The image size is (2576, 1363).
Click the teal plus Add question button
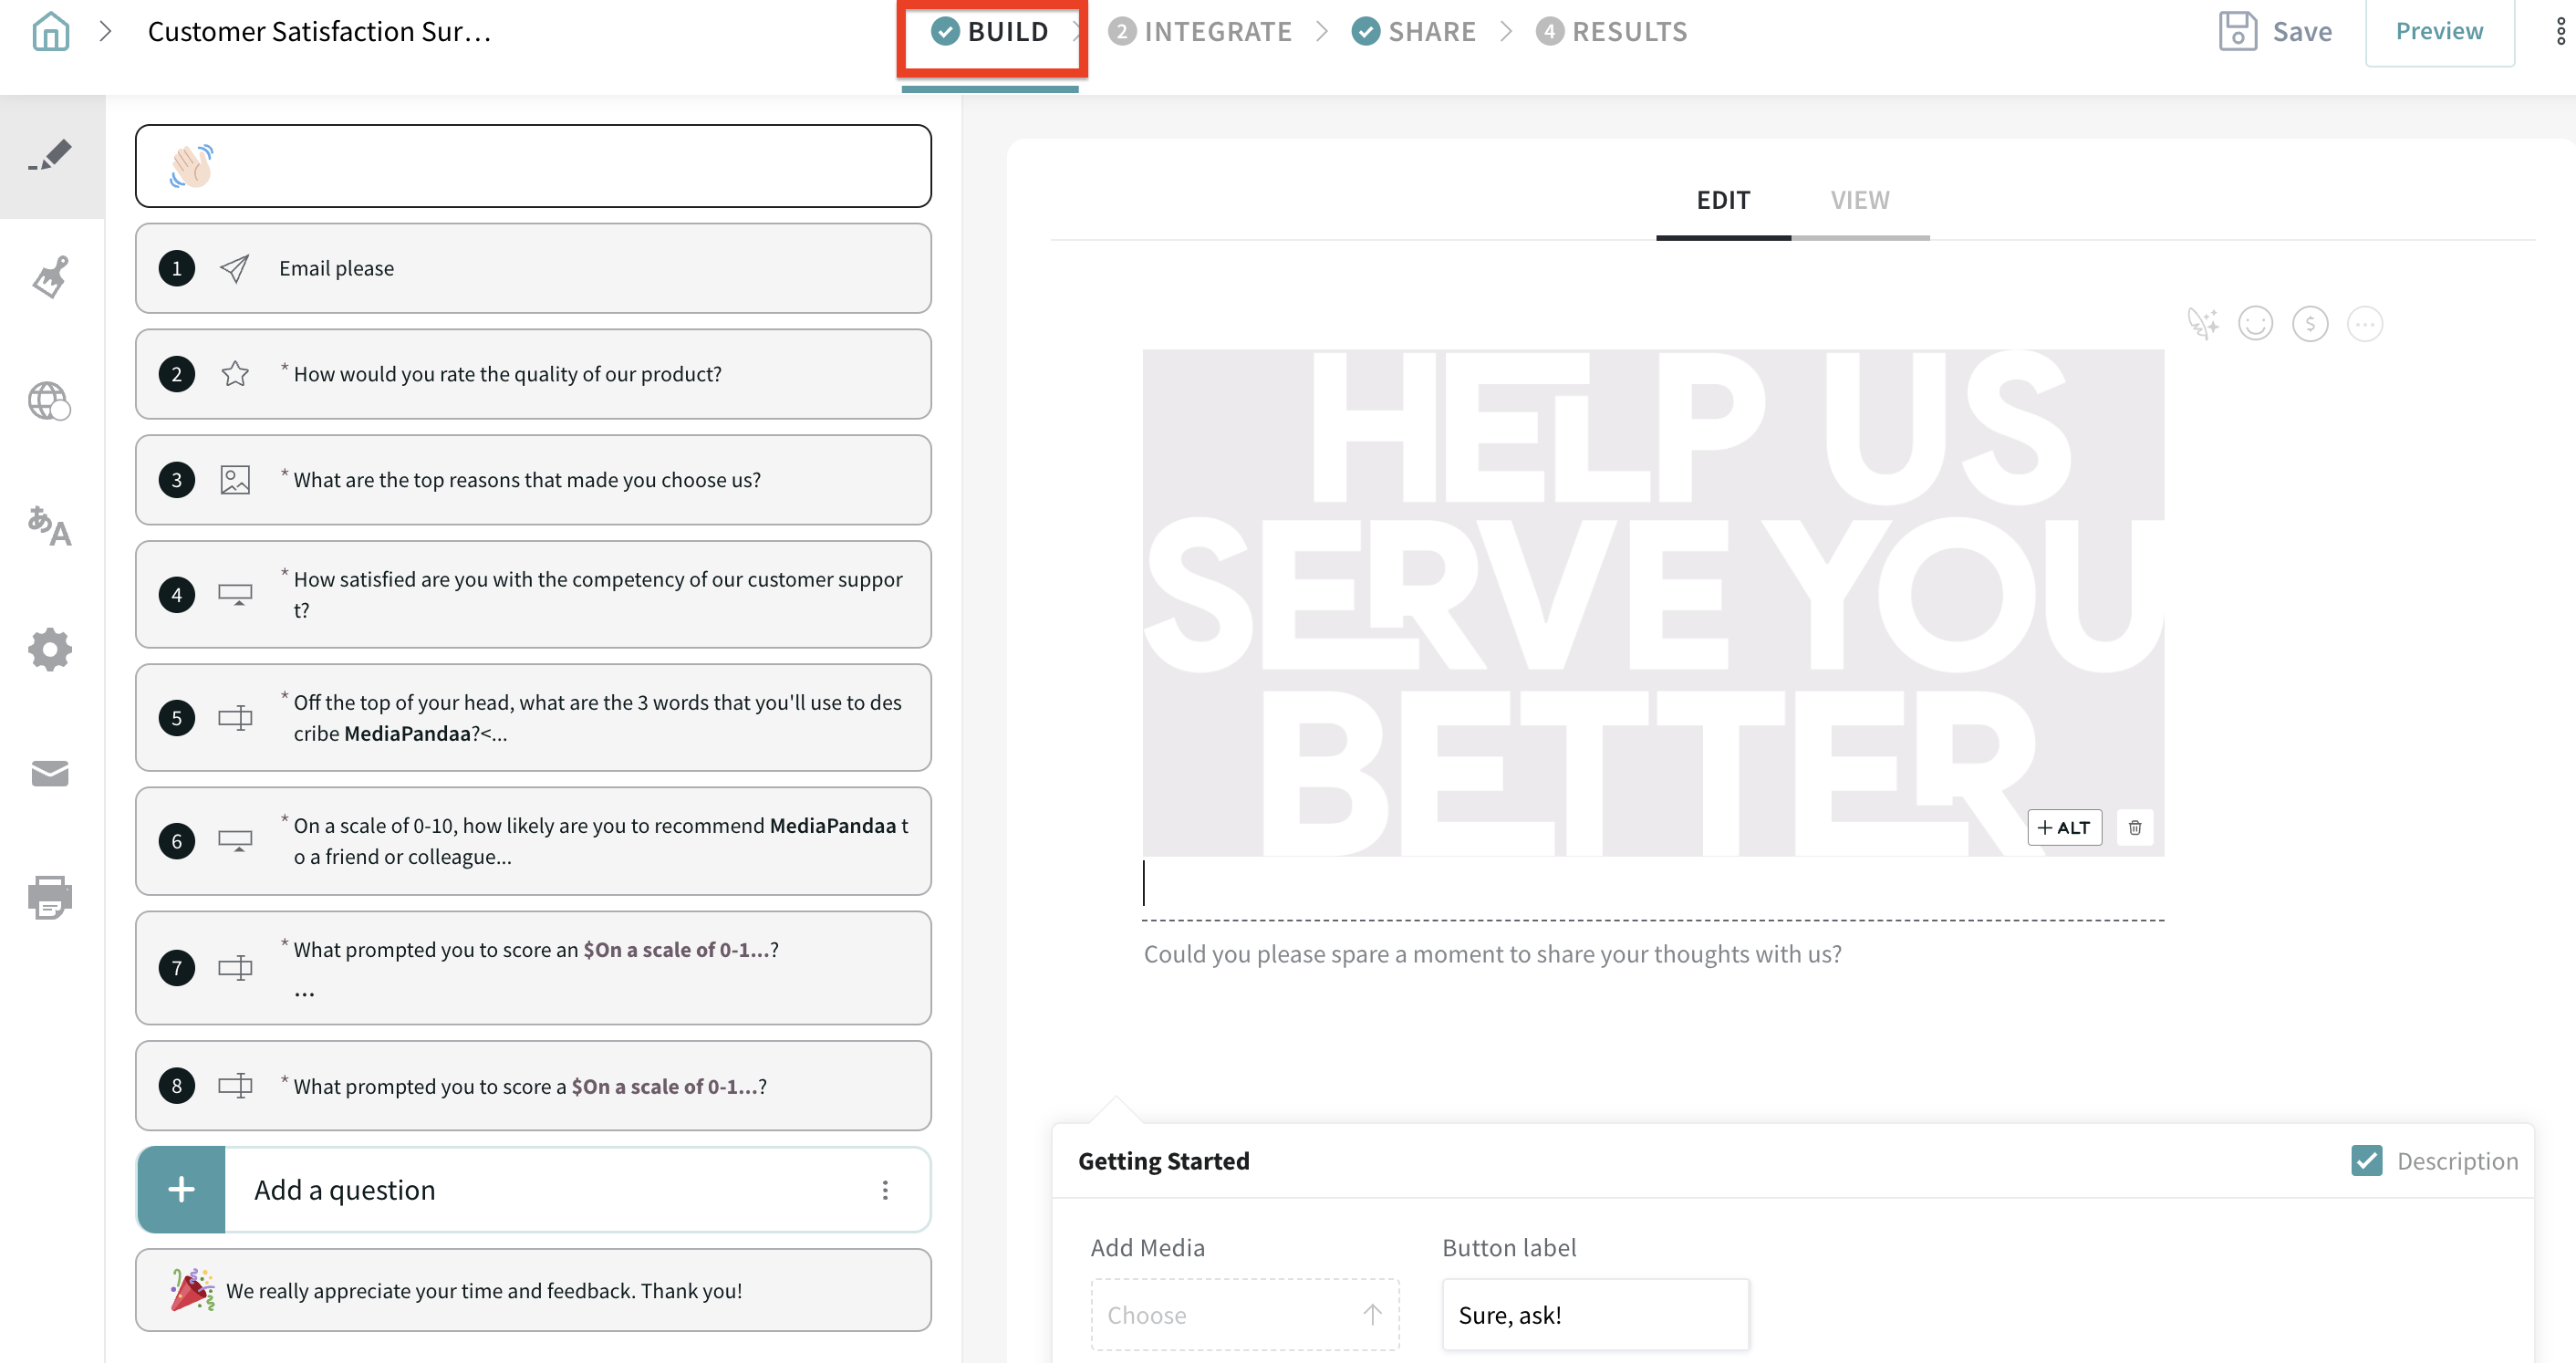[181, 1190]
